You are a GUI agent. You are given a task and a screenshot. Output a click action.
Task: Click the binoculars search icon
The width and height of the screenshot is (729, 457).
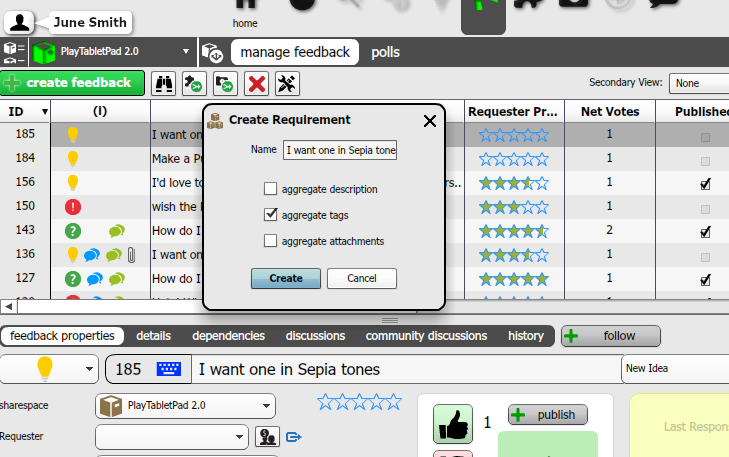pyautogui.click(x=163, y=83)
